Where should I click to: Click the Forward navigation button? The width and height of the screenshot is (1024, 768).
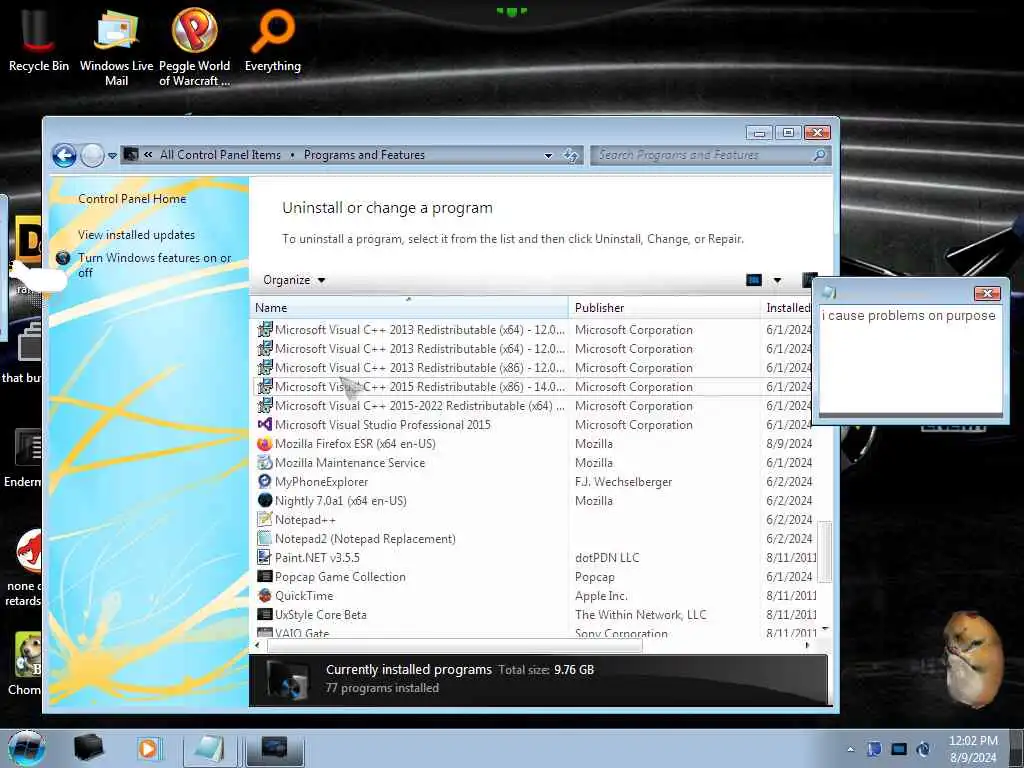92,155
